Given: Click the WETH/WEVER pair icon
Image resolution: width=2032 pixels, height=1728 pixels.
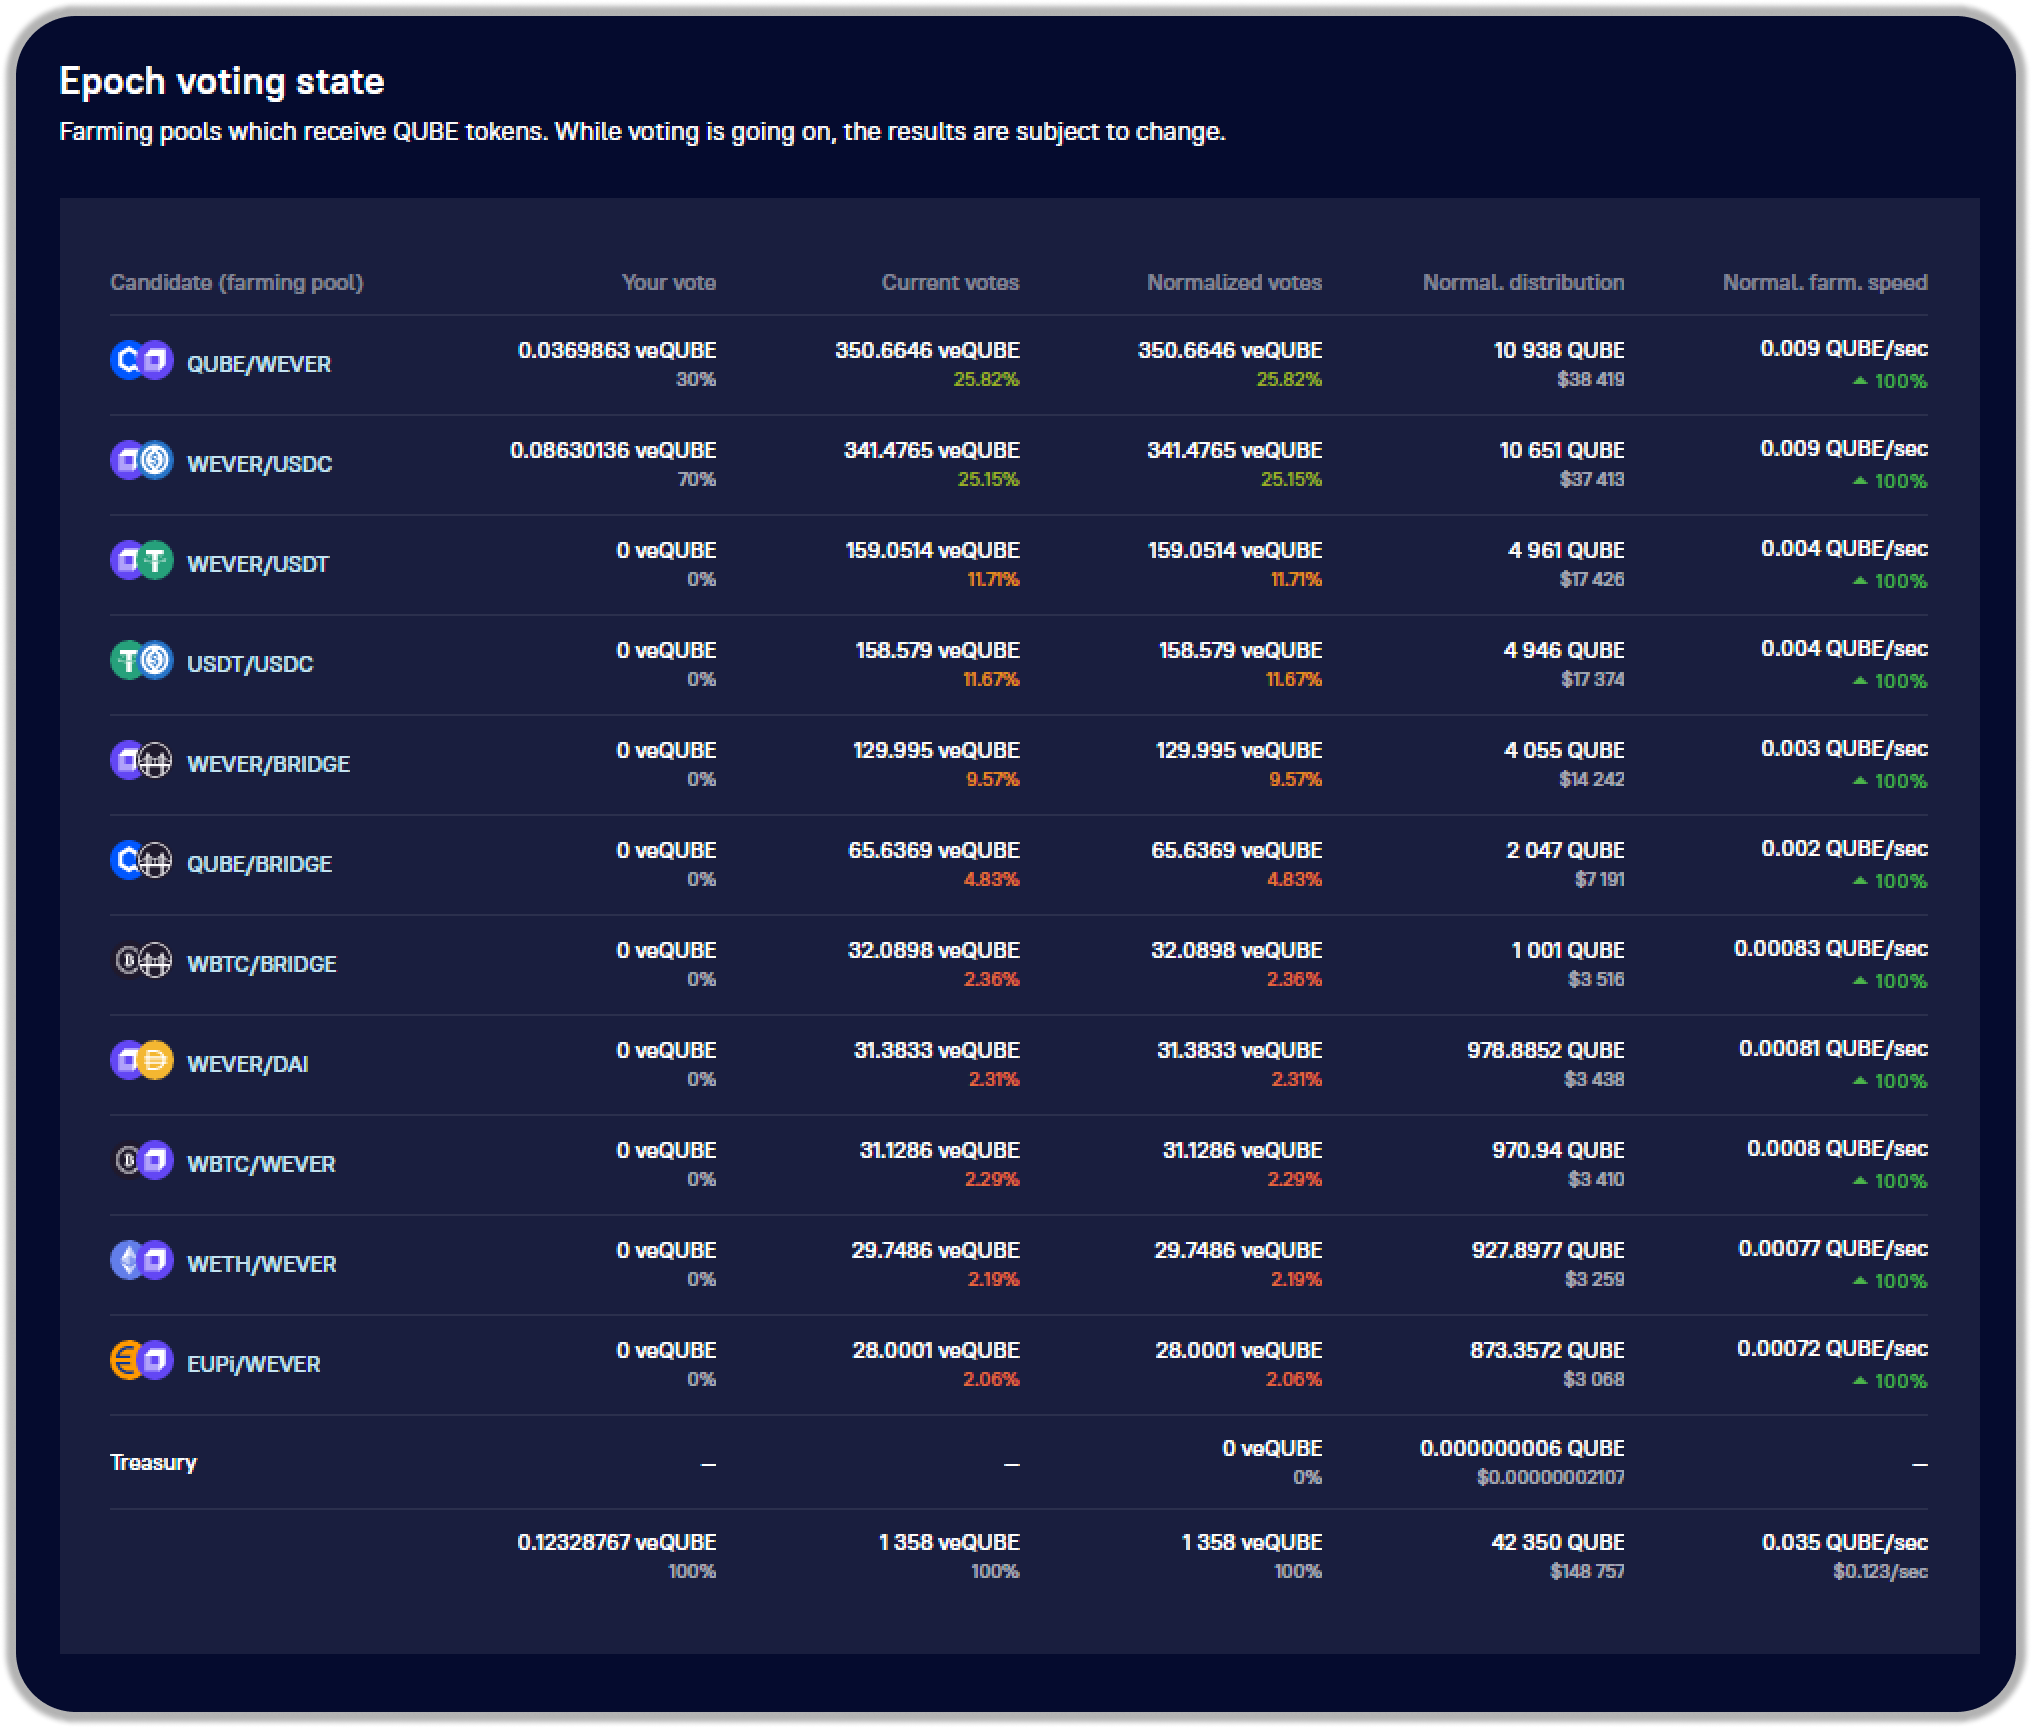Looking at the screenshot, I should click(x=141, y=1261).
